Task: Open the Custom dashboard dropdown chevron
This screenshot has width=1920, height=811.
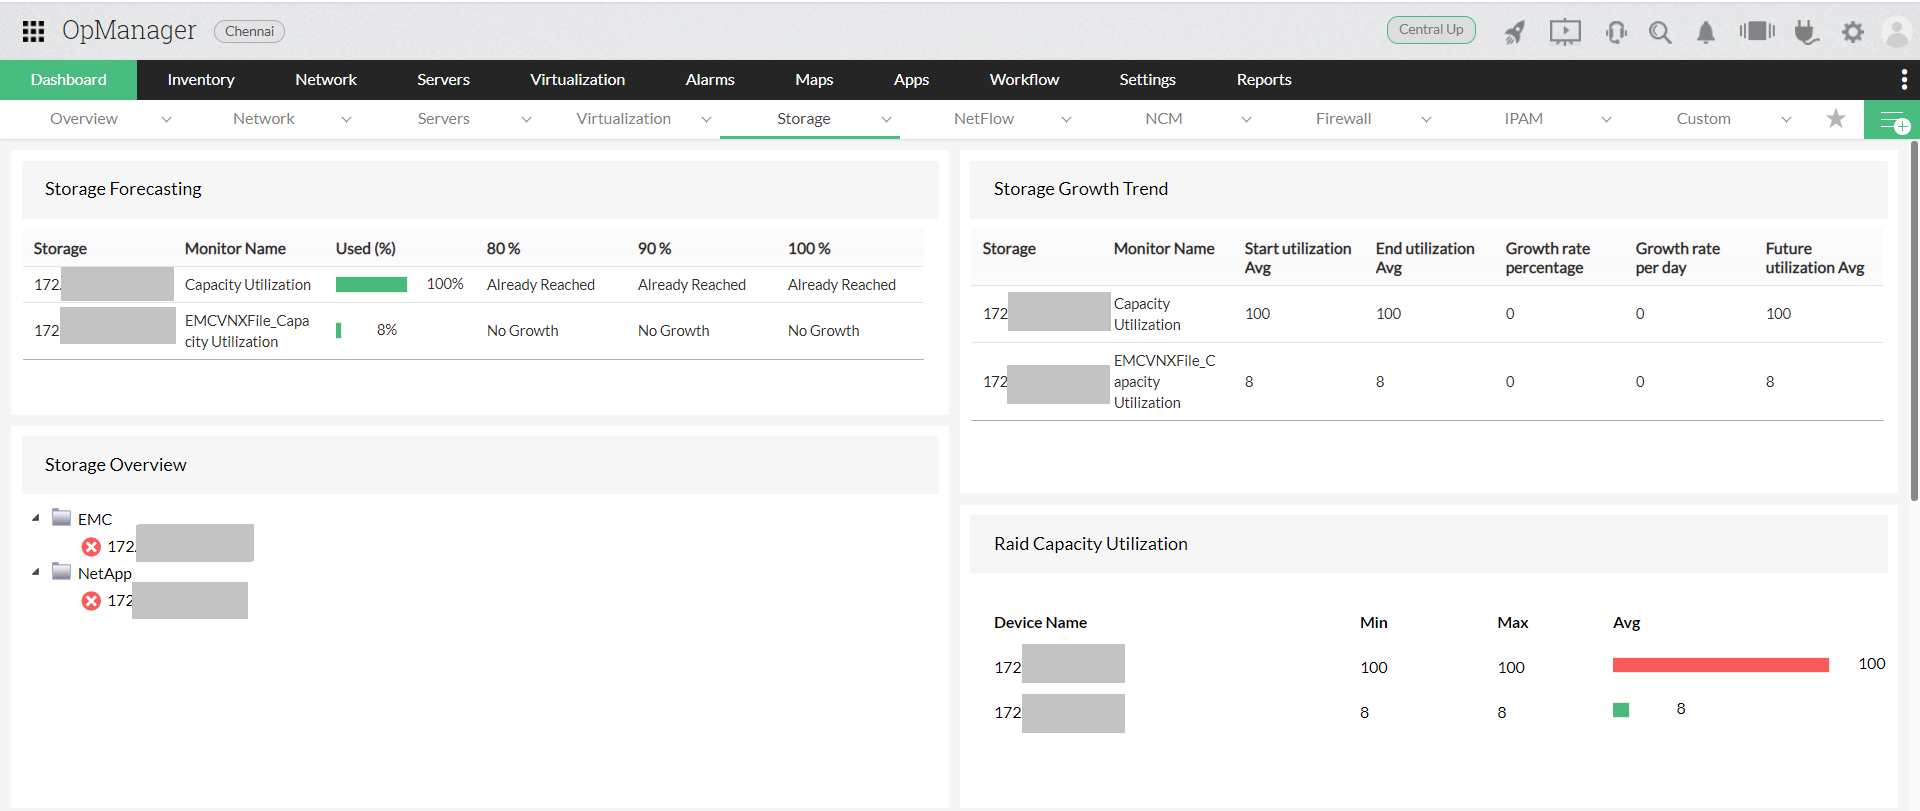Action: click(1786, 120)
